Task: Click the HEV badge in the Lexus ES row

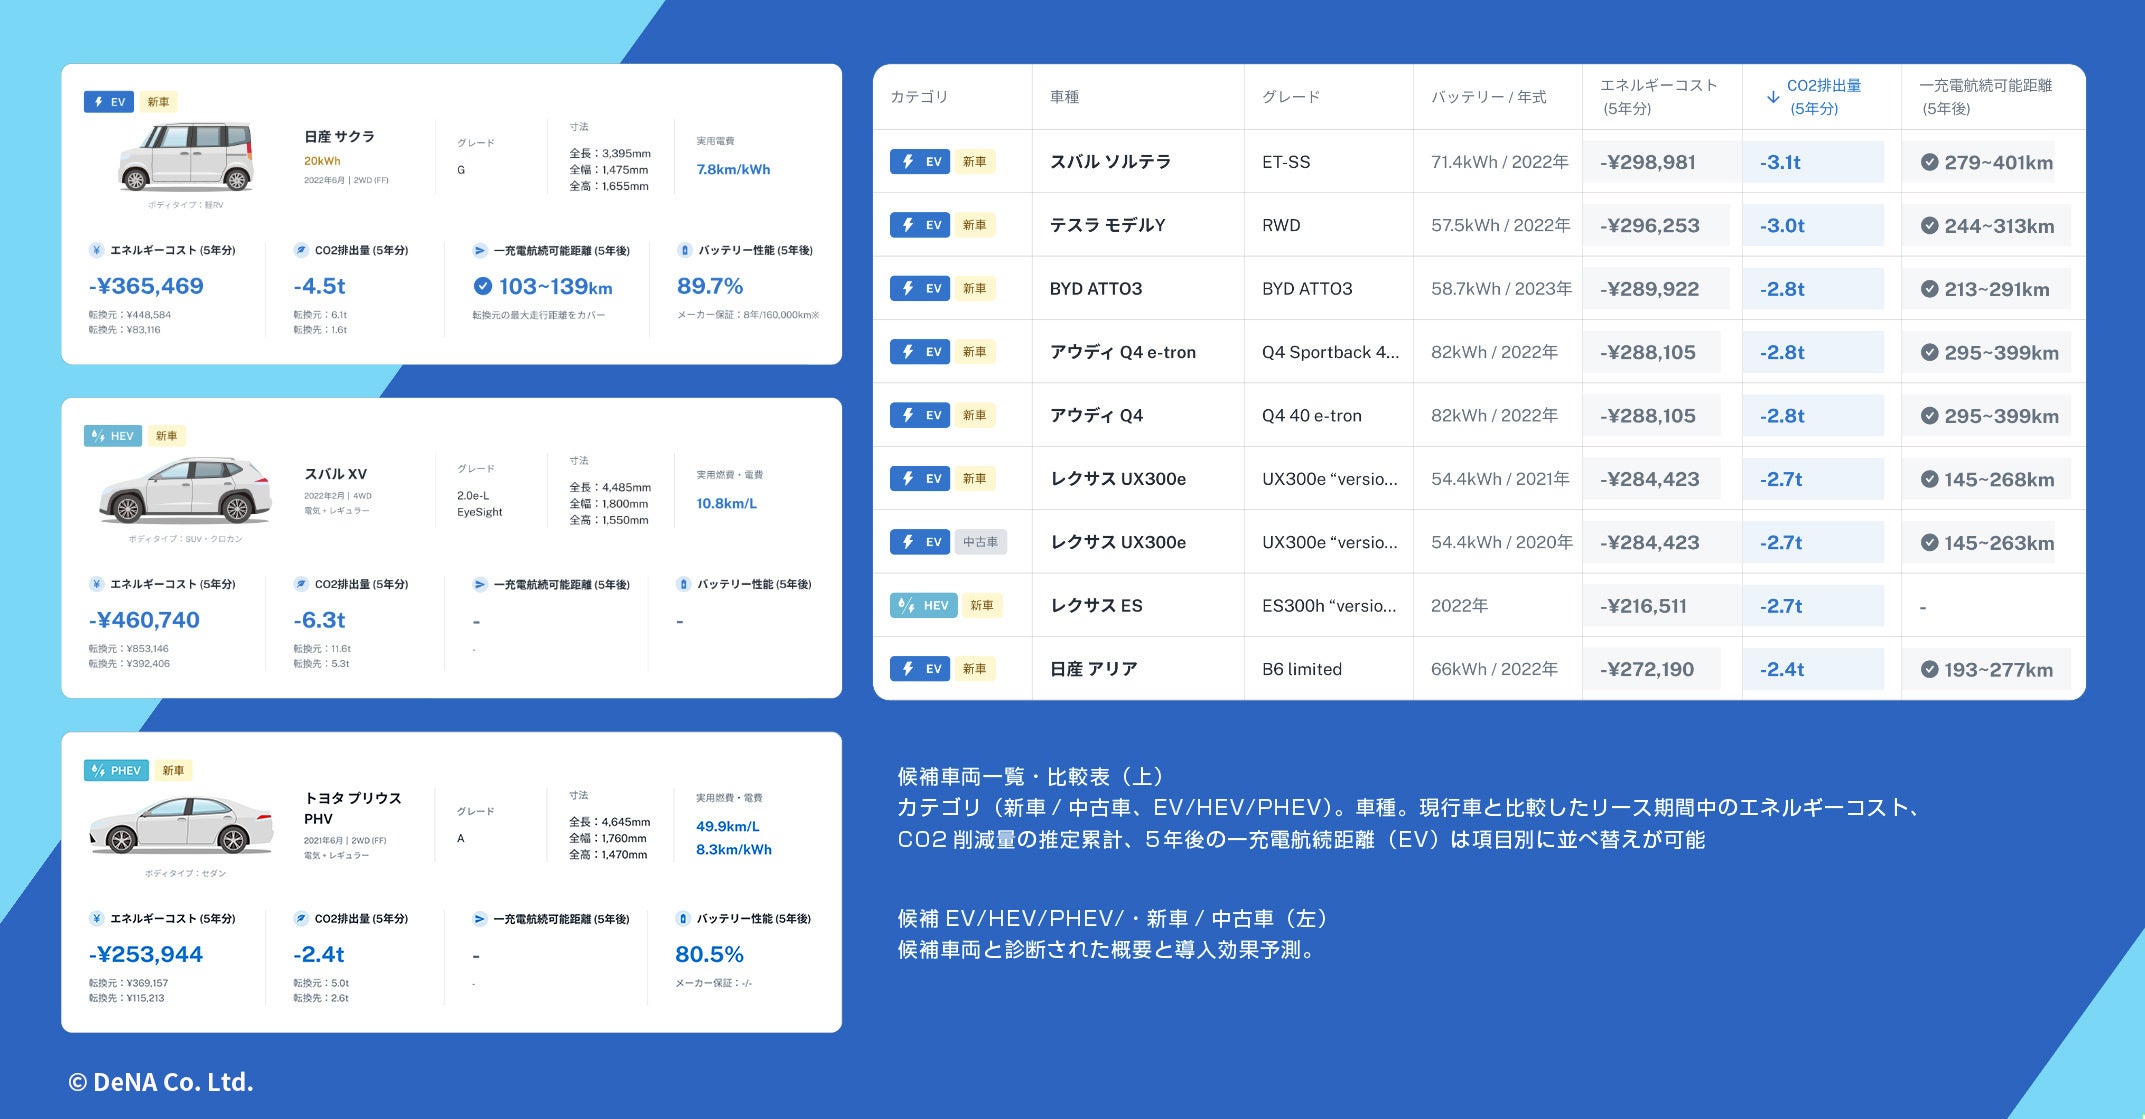Action: 923,606
